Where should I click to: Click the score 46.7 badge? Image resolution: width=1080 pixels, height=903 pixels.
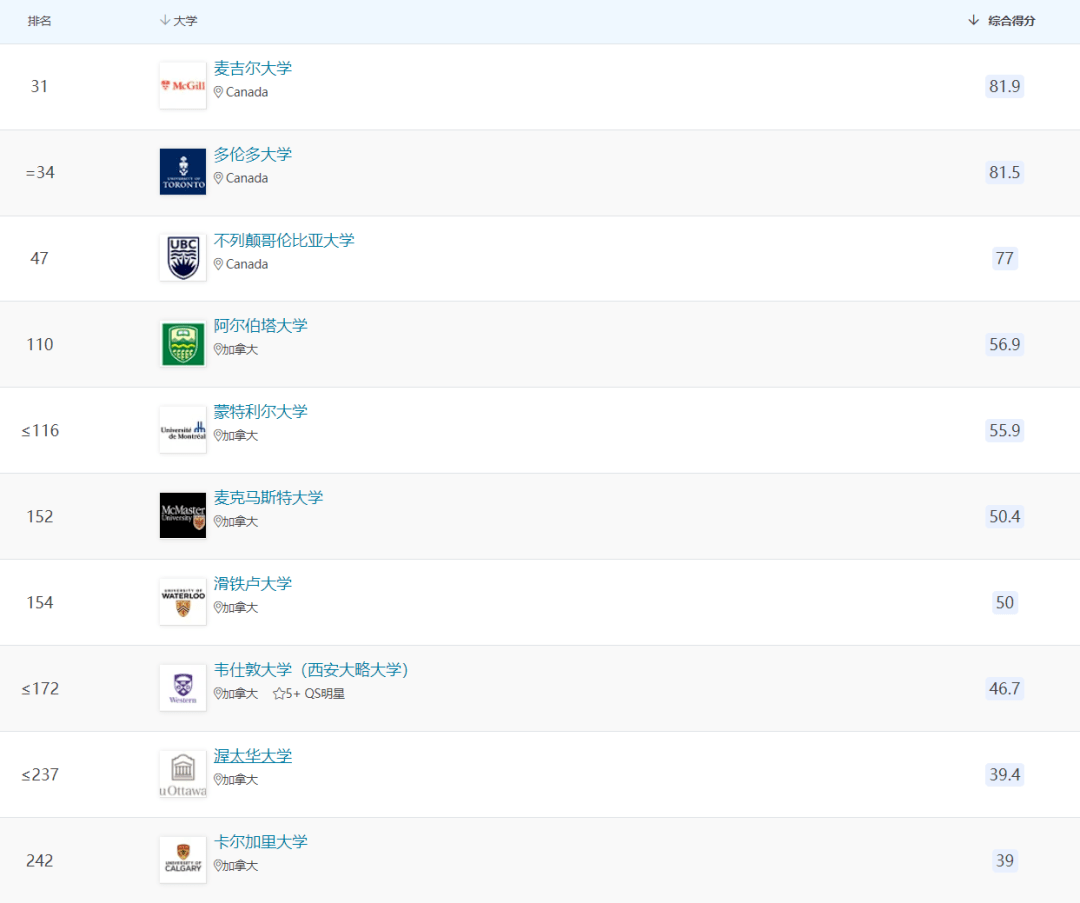coord(1004,689)
